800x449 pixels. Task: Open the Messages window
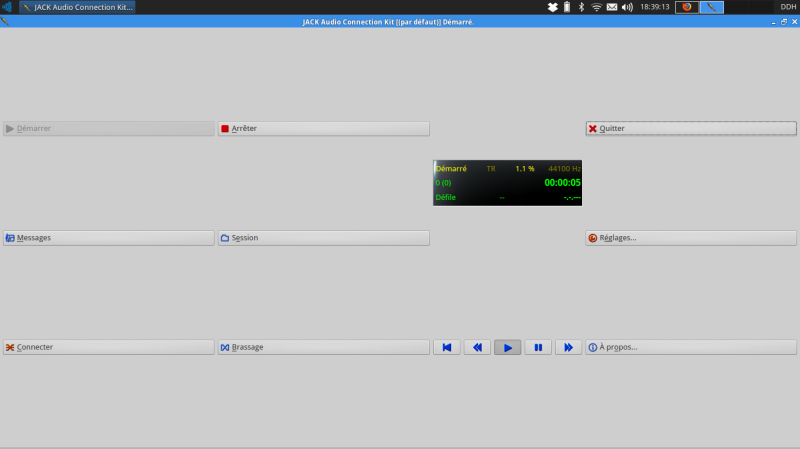click(x=109, y=238)
